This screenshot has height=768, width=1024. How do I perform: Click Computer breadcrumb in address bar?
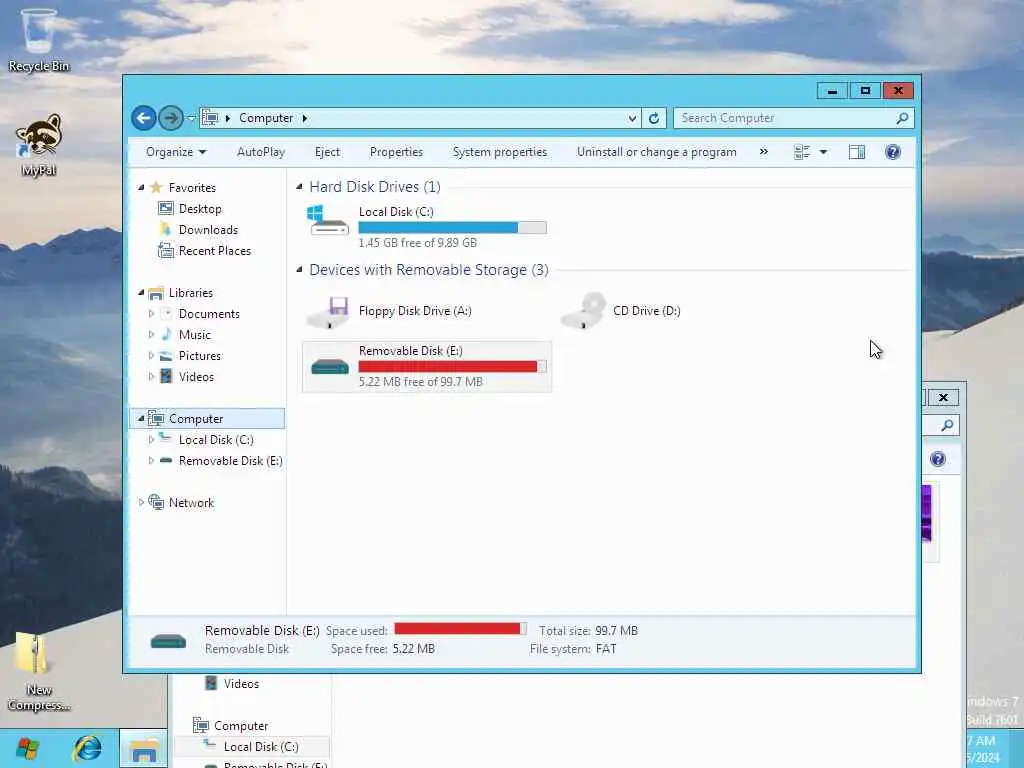[x=266, y=118]
